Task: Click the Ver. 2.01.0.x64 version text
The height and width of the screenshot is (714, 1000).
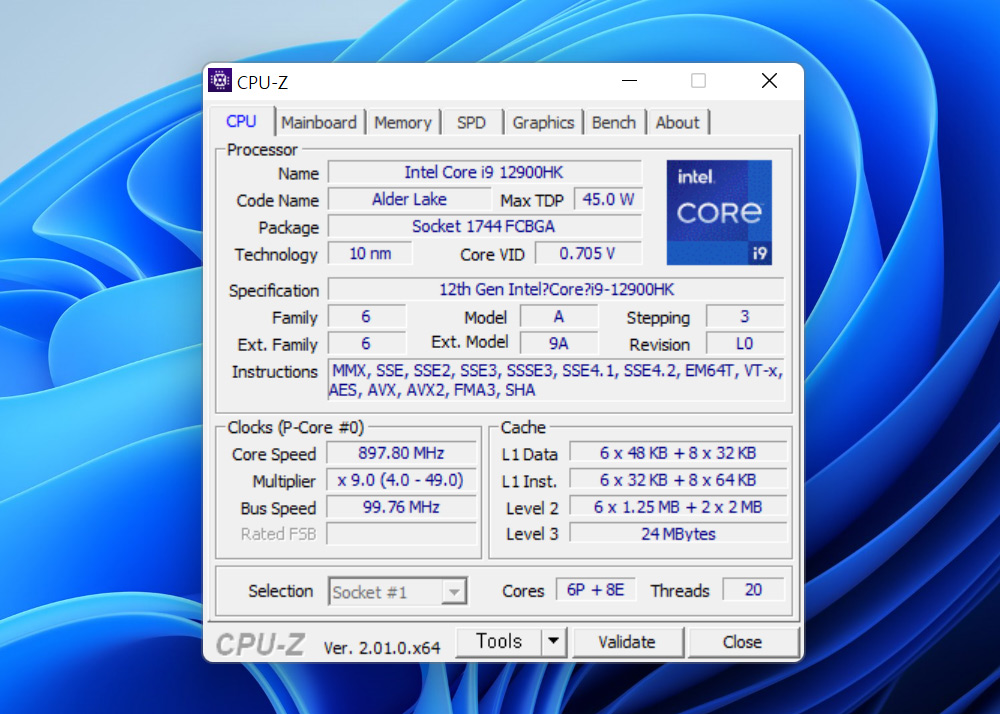Action: 382,648
